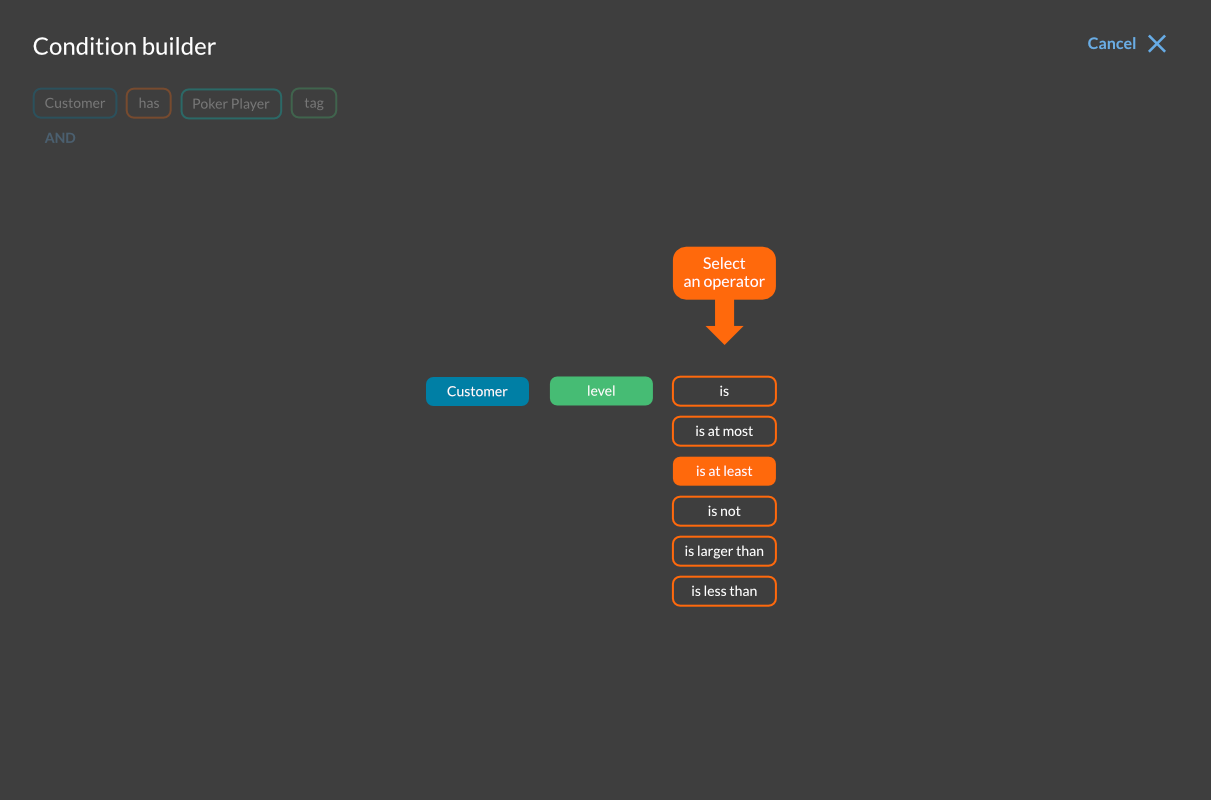Click the blue Customer chip
The width and height of the screenshot is (1211, 800).
pos(477,391)
